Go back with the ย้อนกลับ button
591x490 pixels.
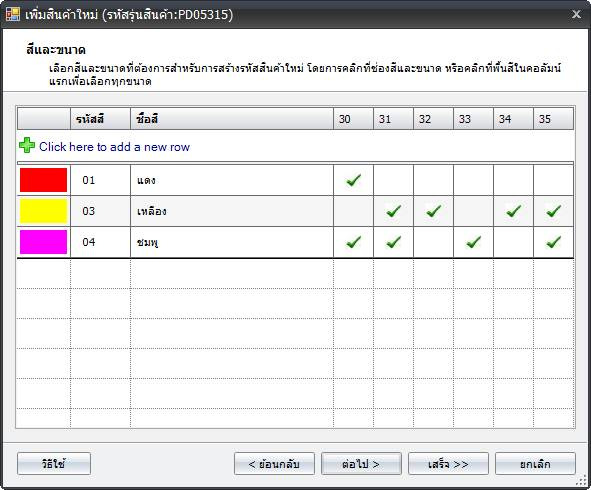coord(274,464)
